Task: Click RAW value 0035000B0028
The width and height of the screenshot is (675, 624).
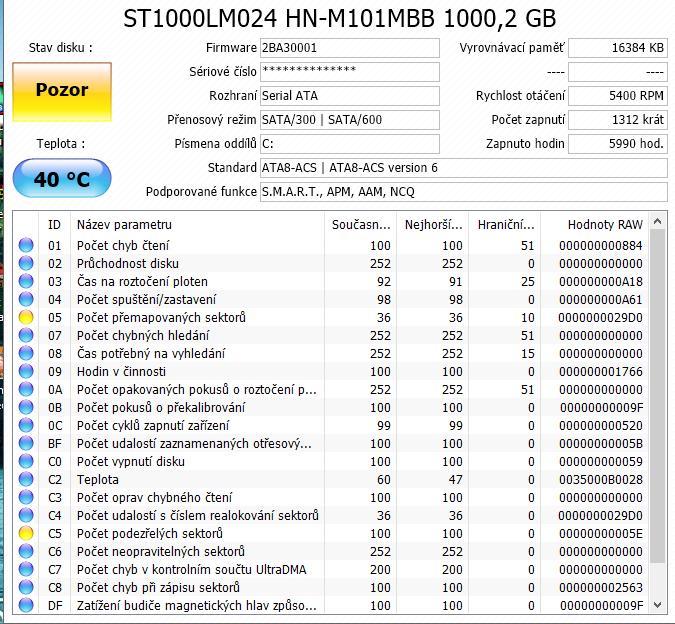Action: (601, 480)
